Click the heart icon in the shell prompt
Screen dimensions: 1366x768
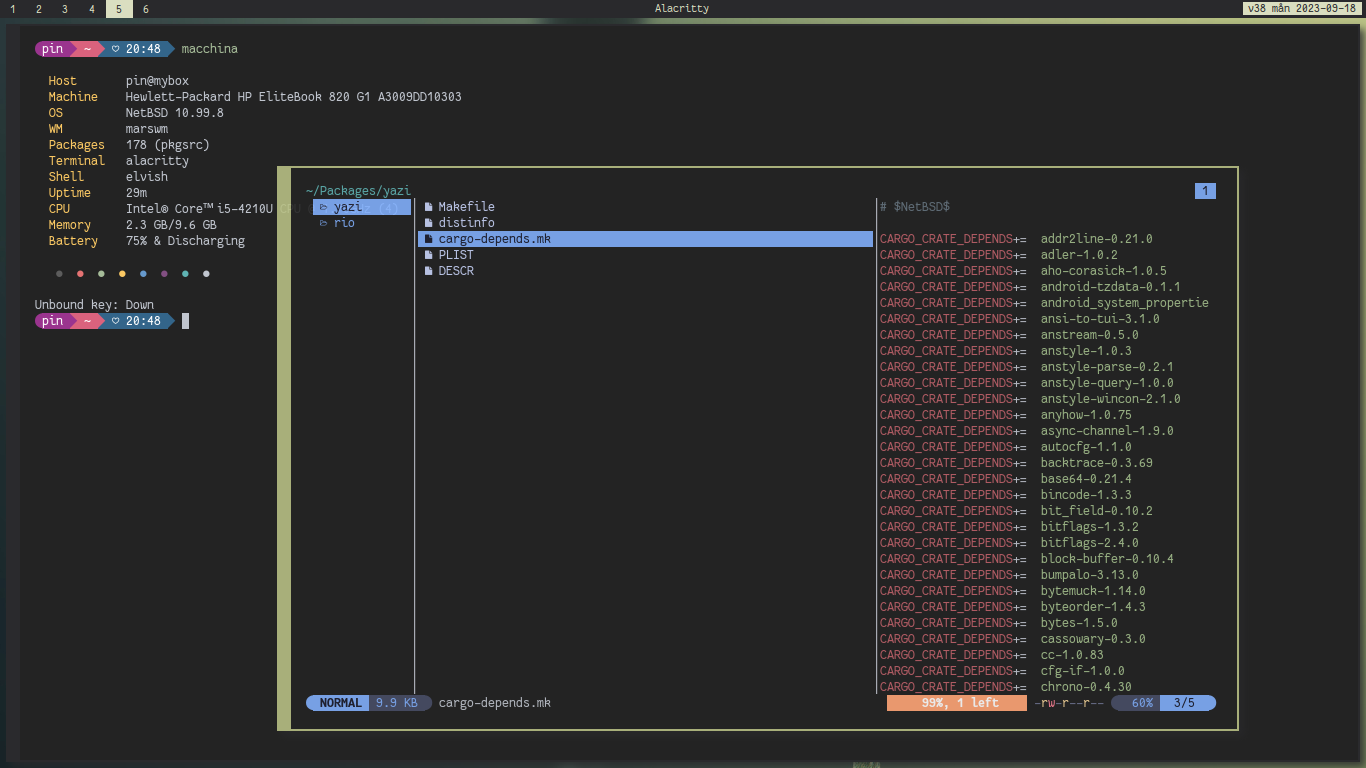pos(113,48)
